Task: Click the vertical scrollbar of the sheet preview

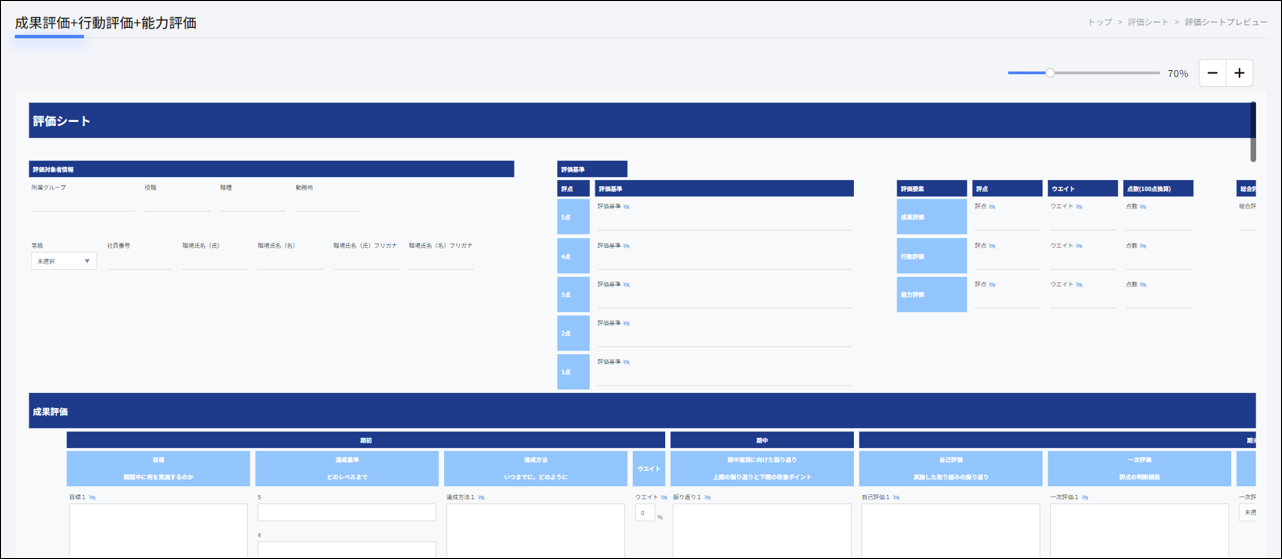Action: (1253, 132)
